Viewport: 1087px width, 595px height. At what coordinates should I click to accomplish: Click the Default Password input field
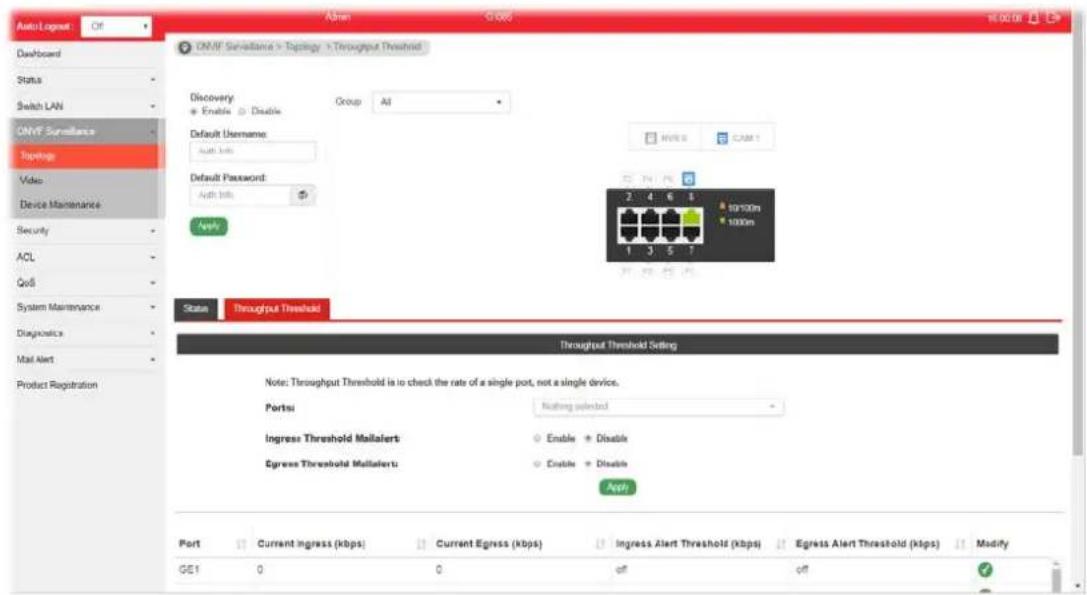(x=240, y=196)
